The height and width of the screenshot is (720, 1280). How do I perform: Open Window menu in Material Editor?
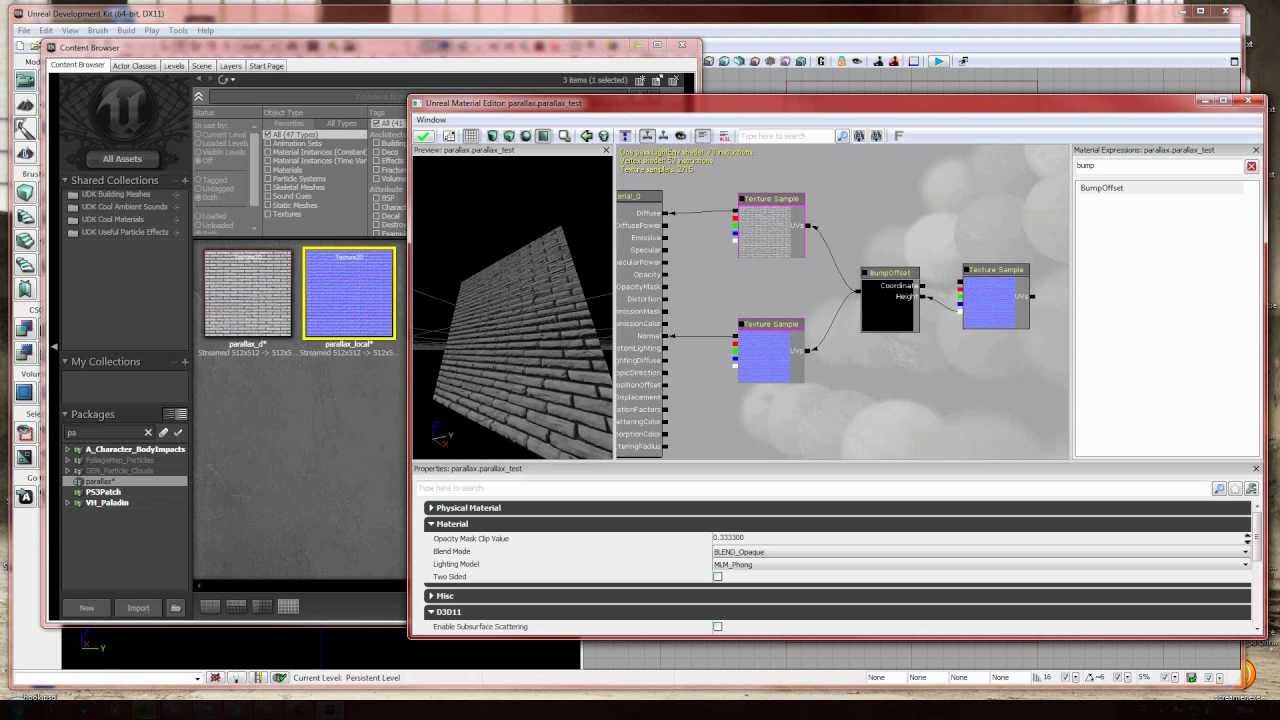pos(431,120)
